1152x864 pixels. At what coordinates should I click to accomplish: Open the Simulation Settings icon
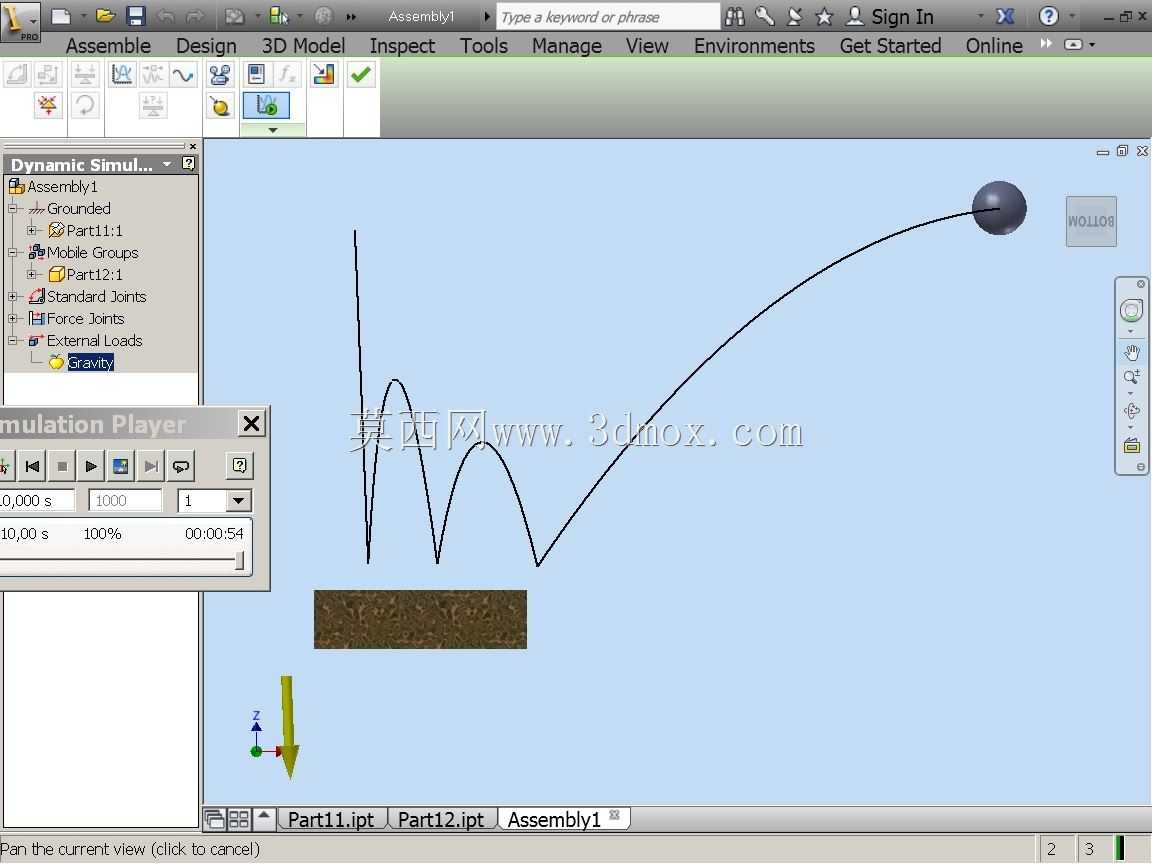pyautogui.click(x=256, y=74)
